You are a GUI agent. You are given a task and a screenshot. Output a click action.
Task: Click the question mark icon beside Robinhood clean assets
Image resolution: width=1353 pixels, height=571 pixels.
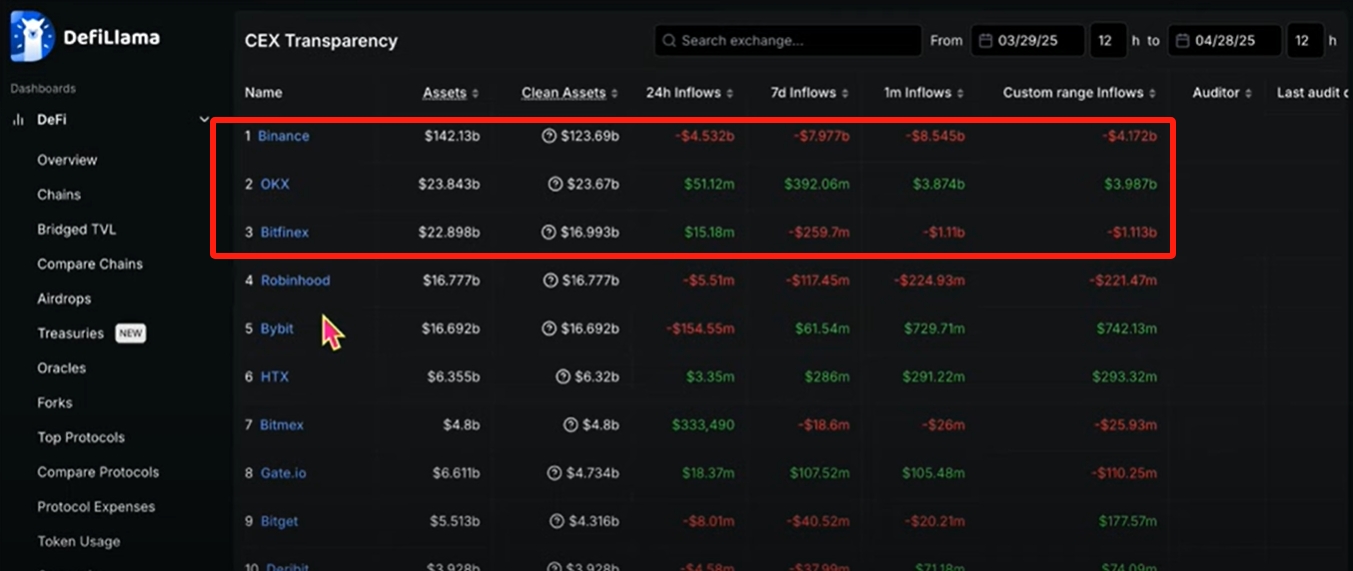coord(550,281)
